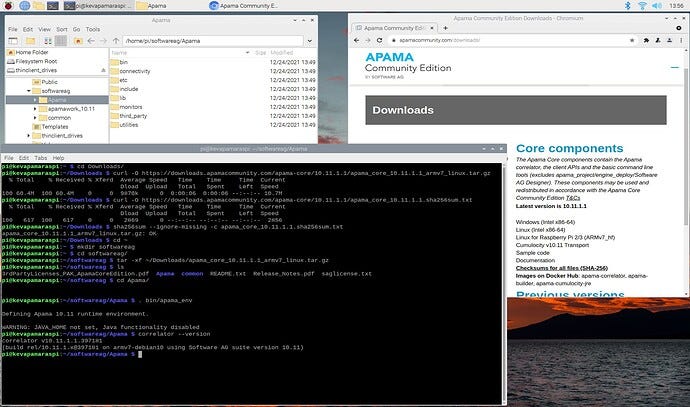The width and height of the screenshot is (690, 407).
Task: Open the Chromium profile avatar icon
Action: 669,40
